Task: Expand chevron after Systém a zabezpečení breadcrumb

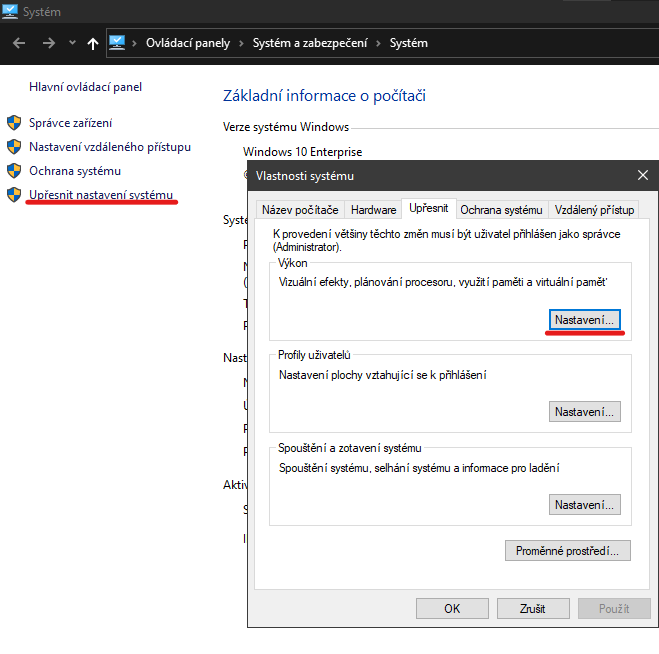Action: [x=379, y=43]
